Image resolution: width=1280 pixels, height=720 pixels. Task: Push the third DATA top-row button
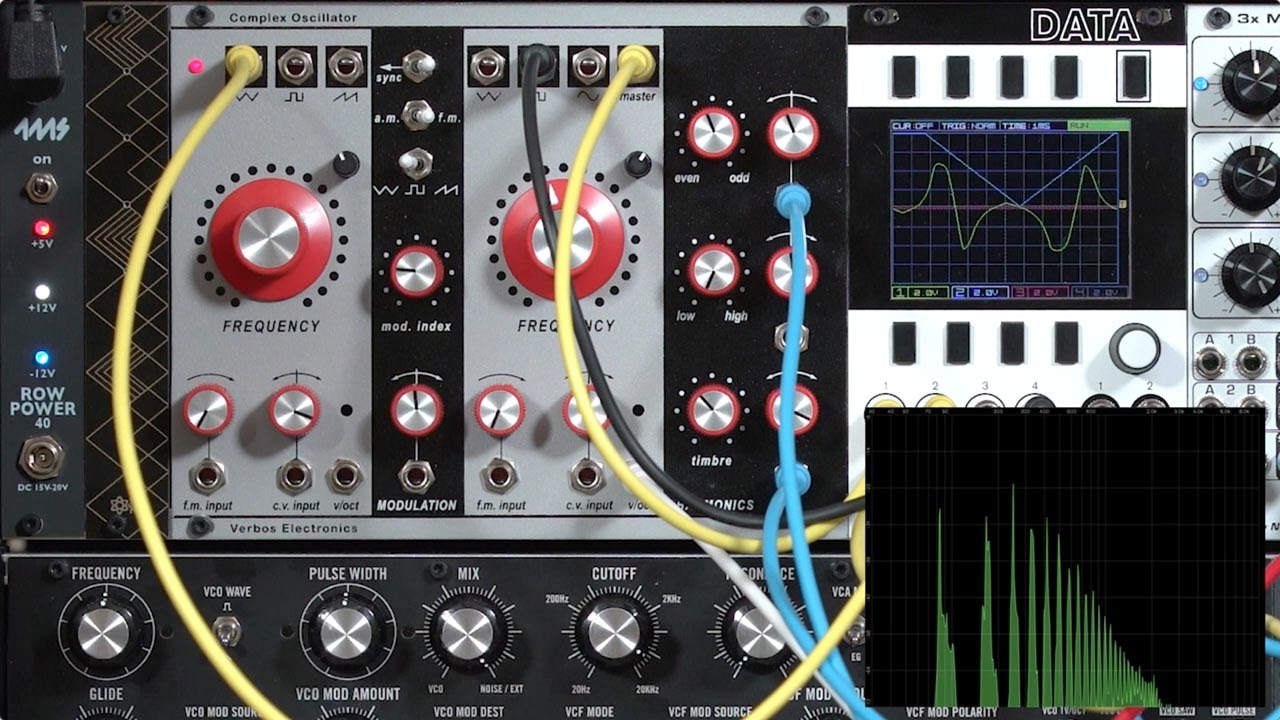pyautogui.click(x=1012, y=77)
